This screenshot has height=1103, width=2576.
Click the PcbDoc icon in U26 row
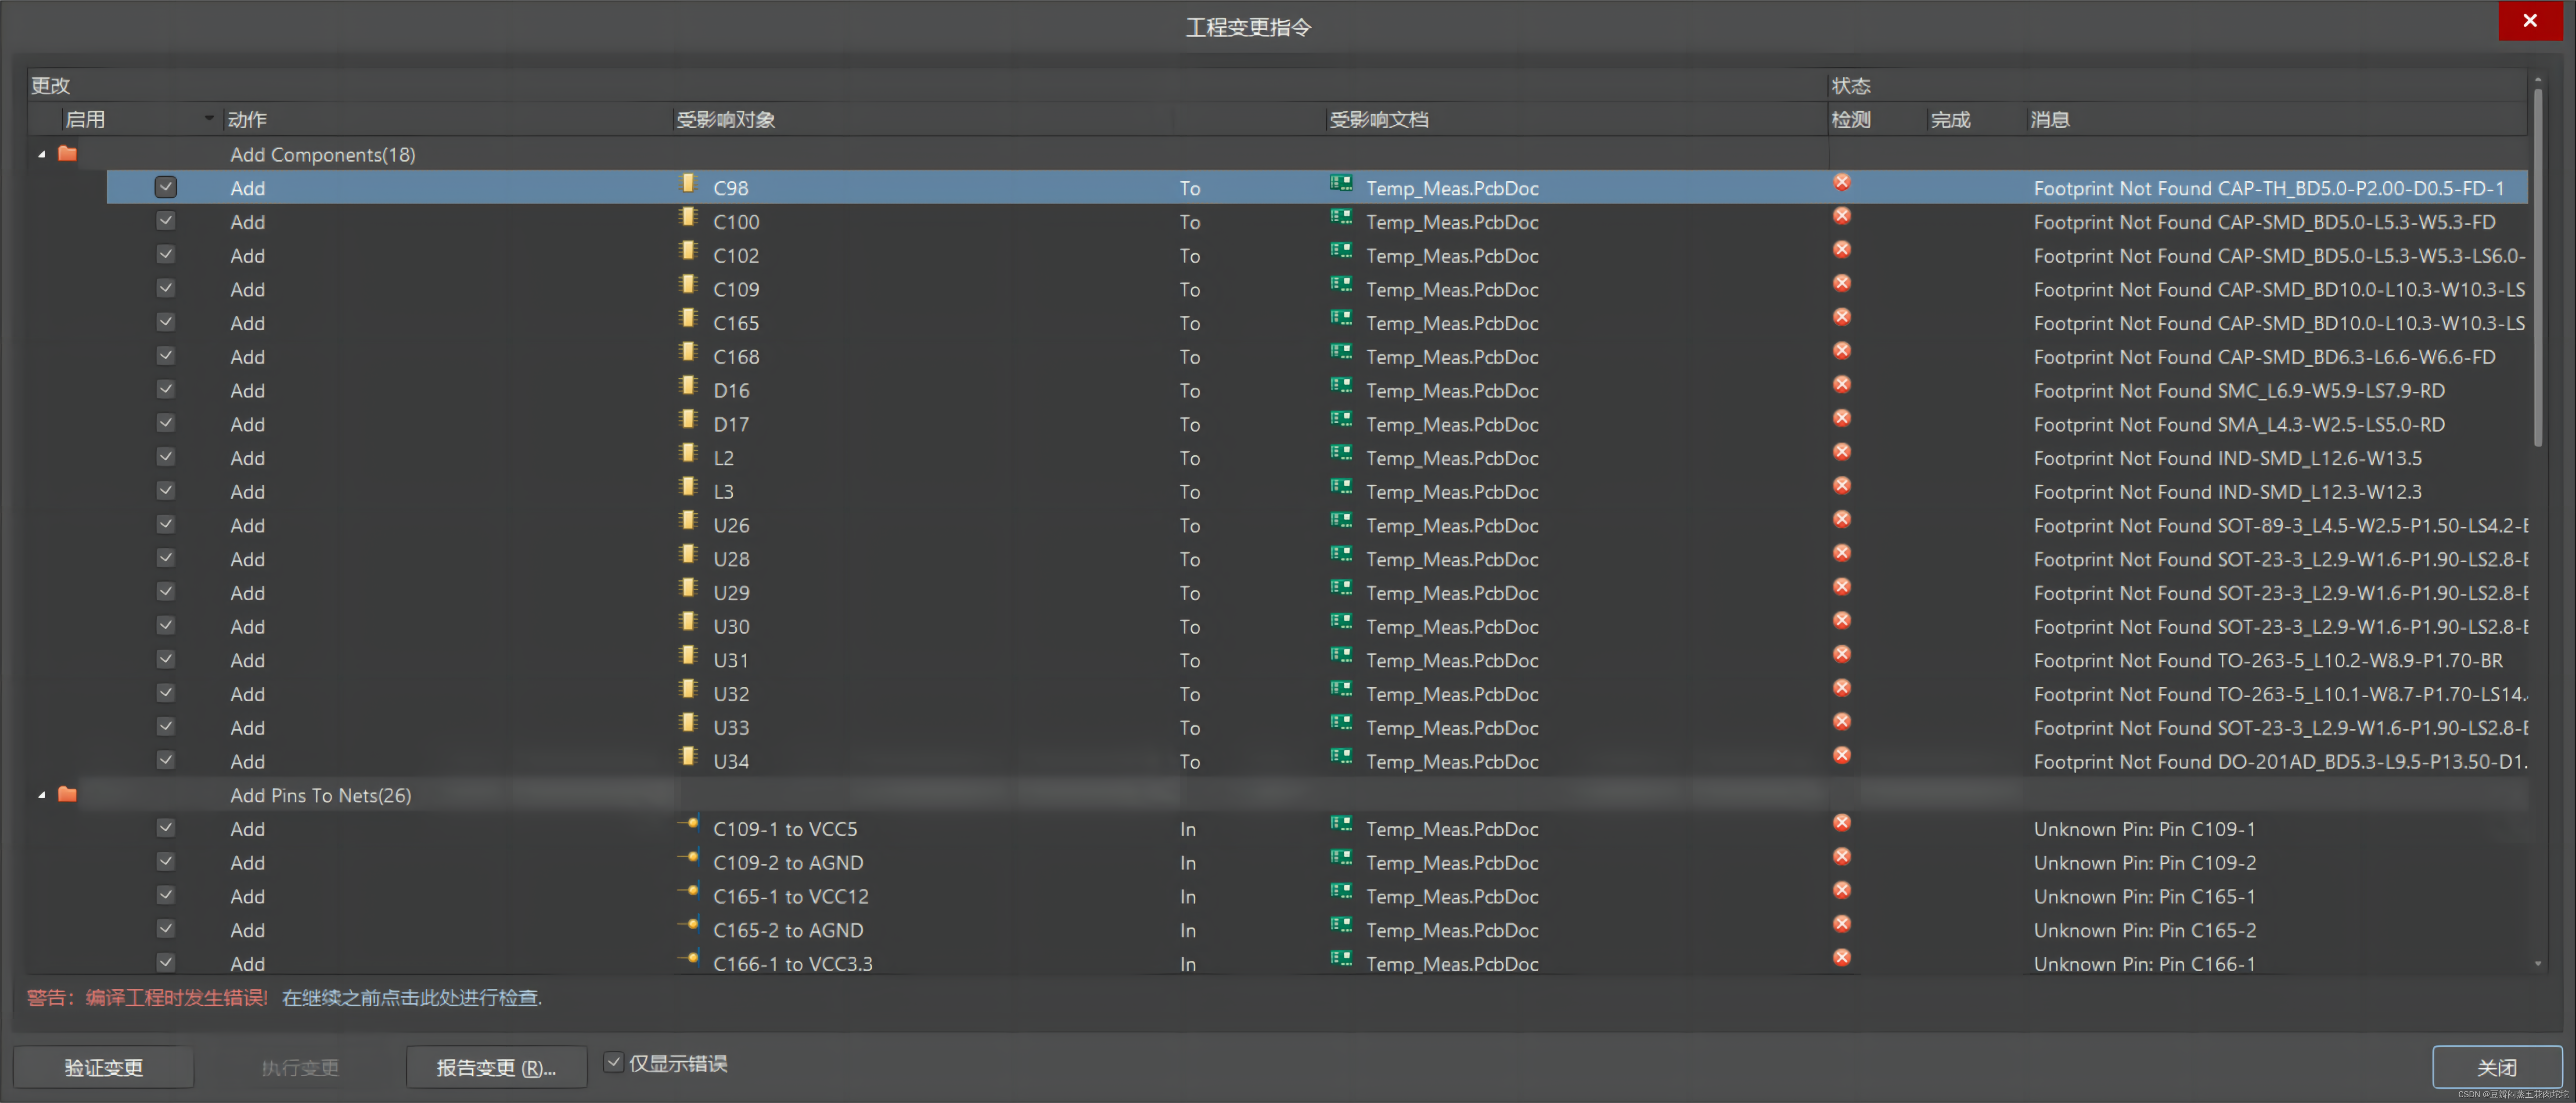(x=1341, y=521)
